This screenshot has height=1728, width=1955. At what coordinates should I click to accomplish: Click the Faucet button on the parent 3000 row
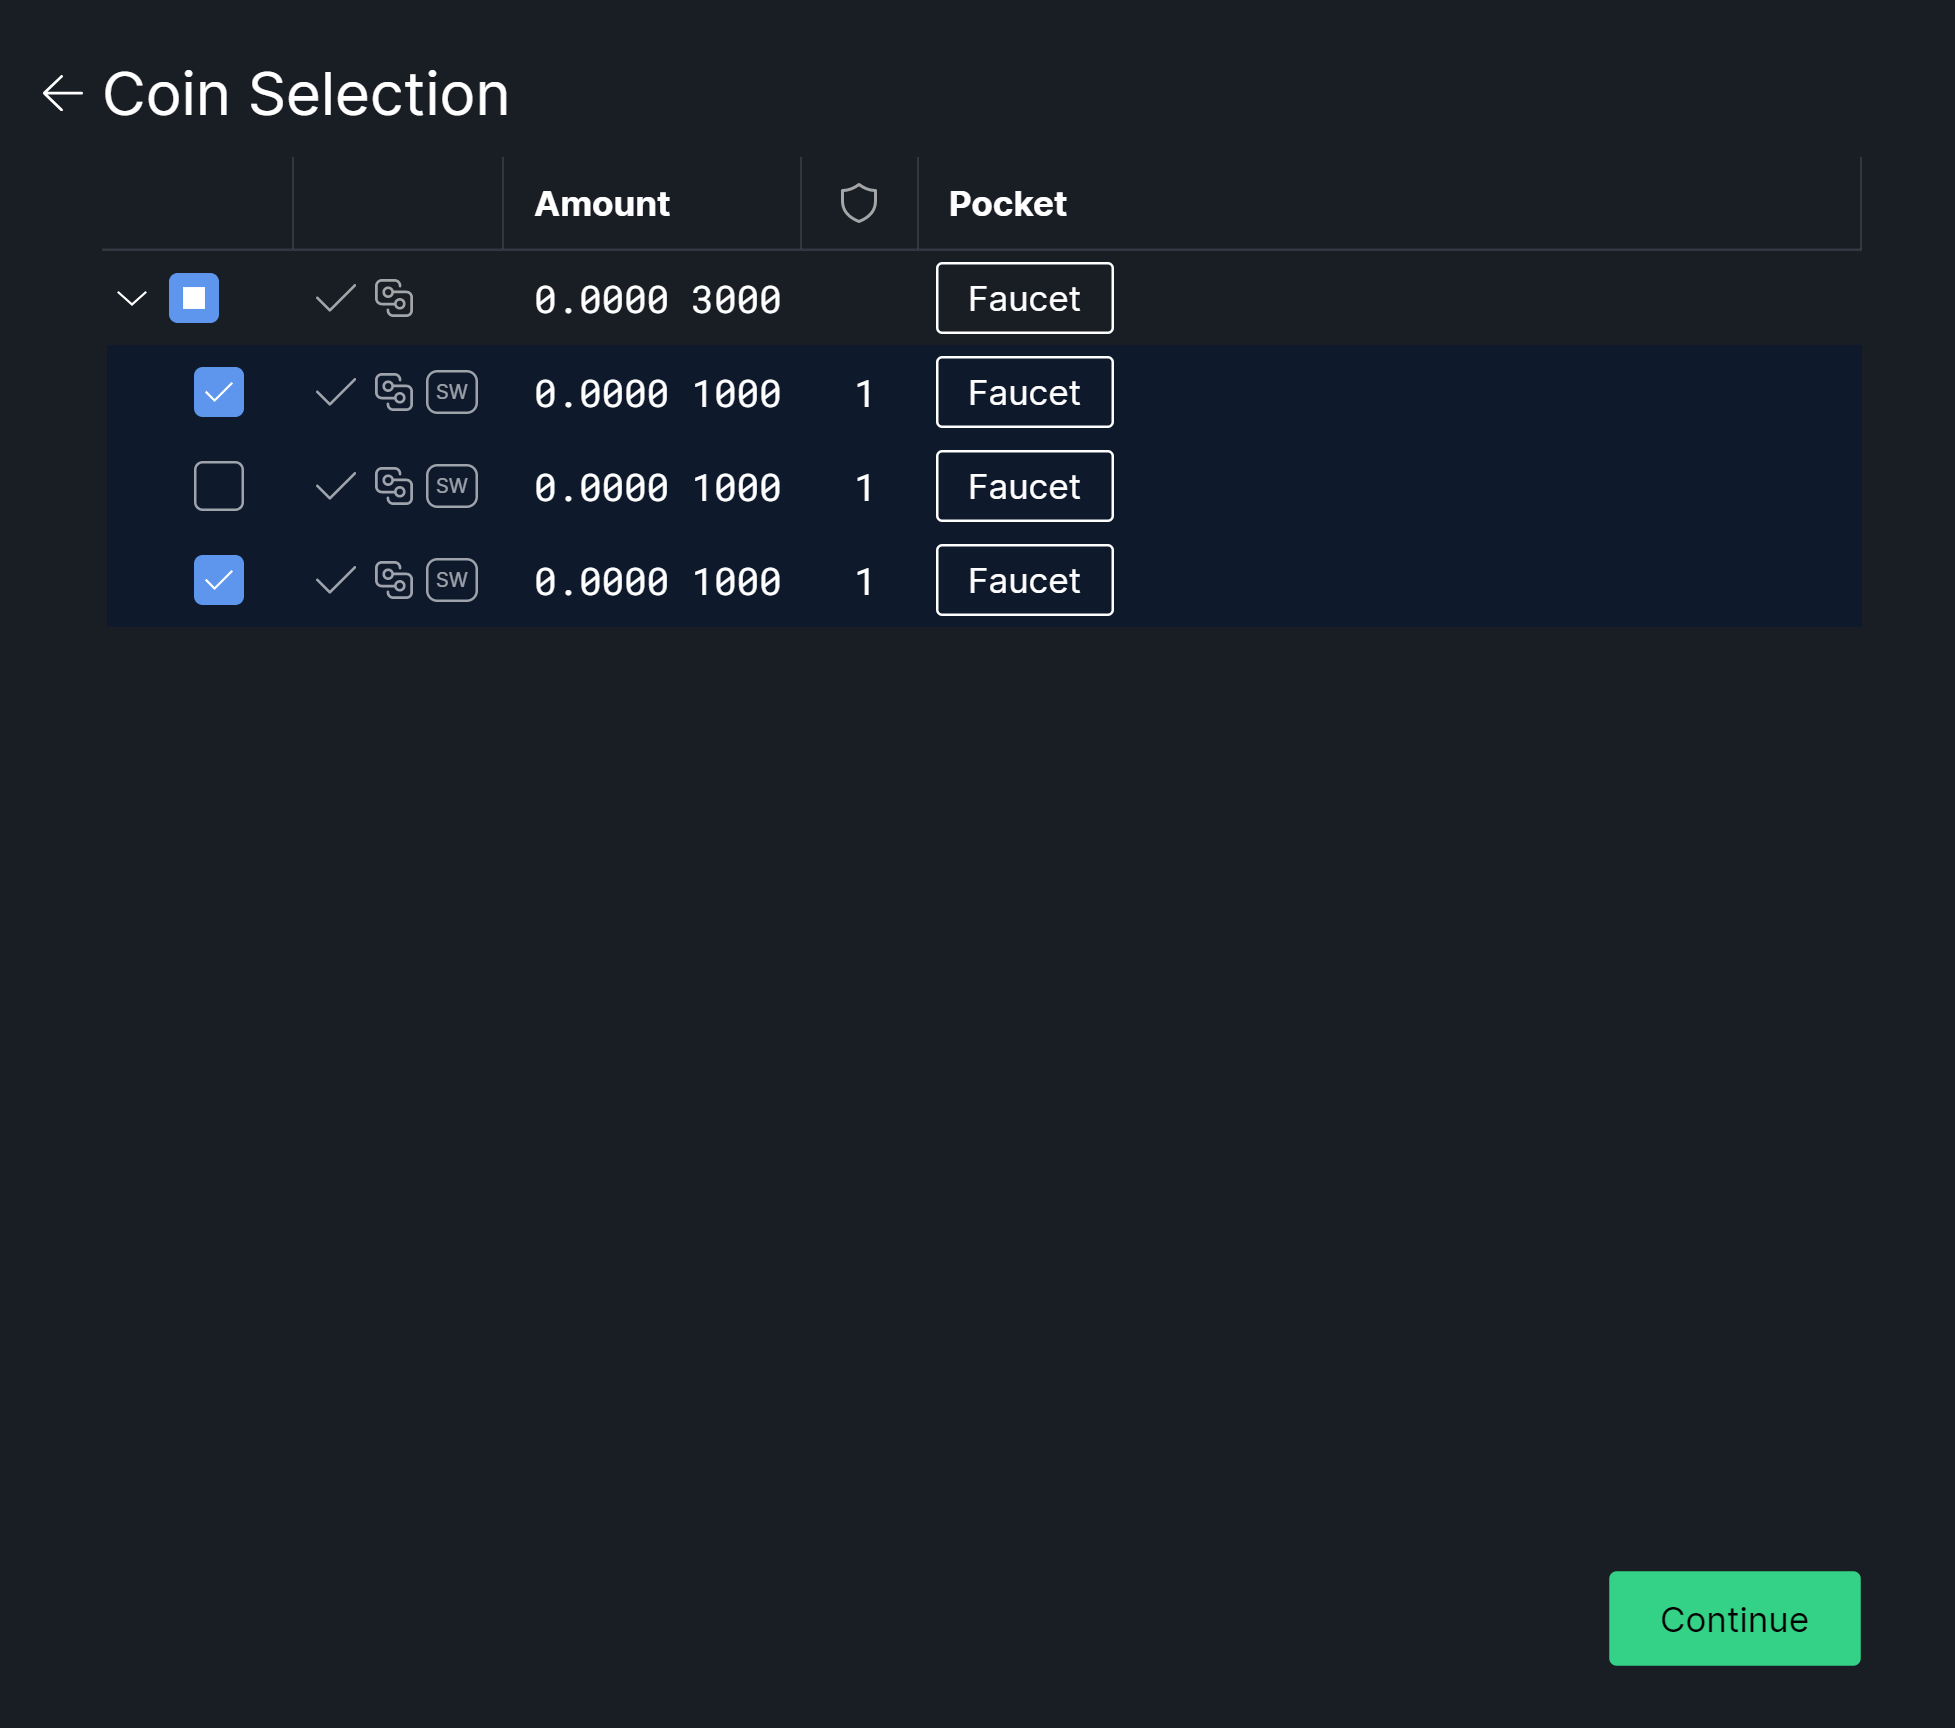tap(1024, 298)
